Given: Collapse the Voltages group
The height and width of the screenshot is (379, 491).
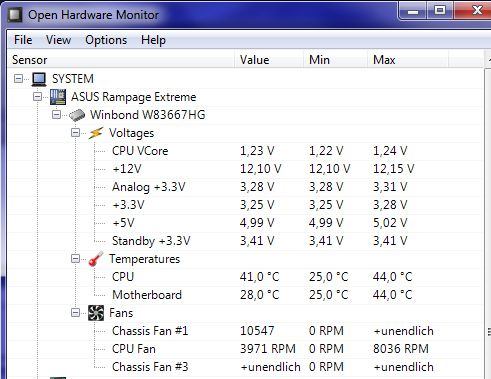Looking at the screenshot, I should click(76, 133).
